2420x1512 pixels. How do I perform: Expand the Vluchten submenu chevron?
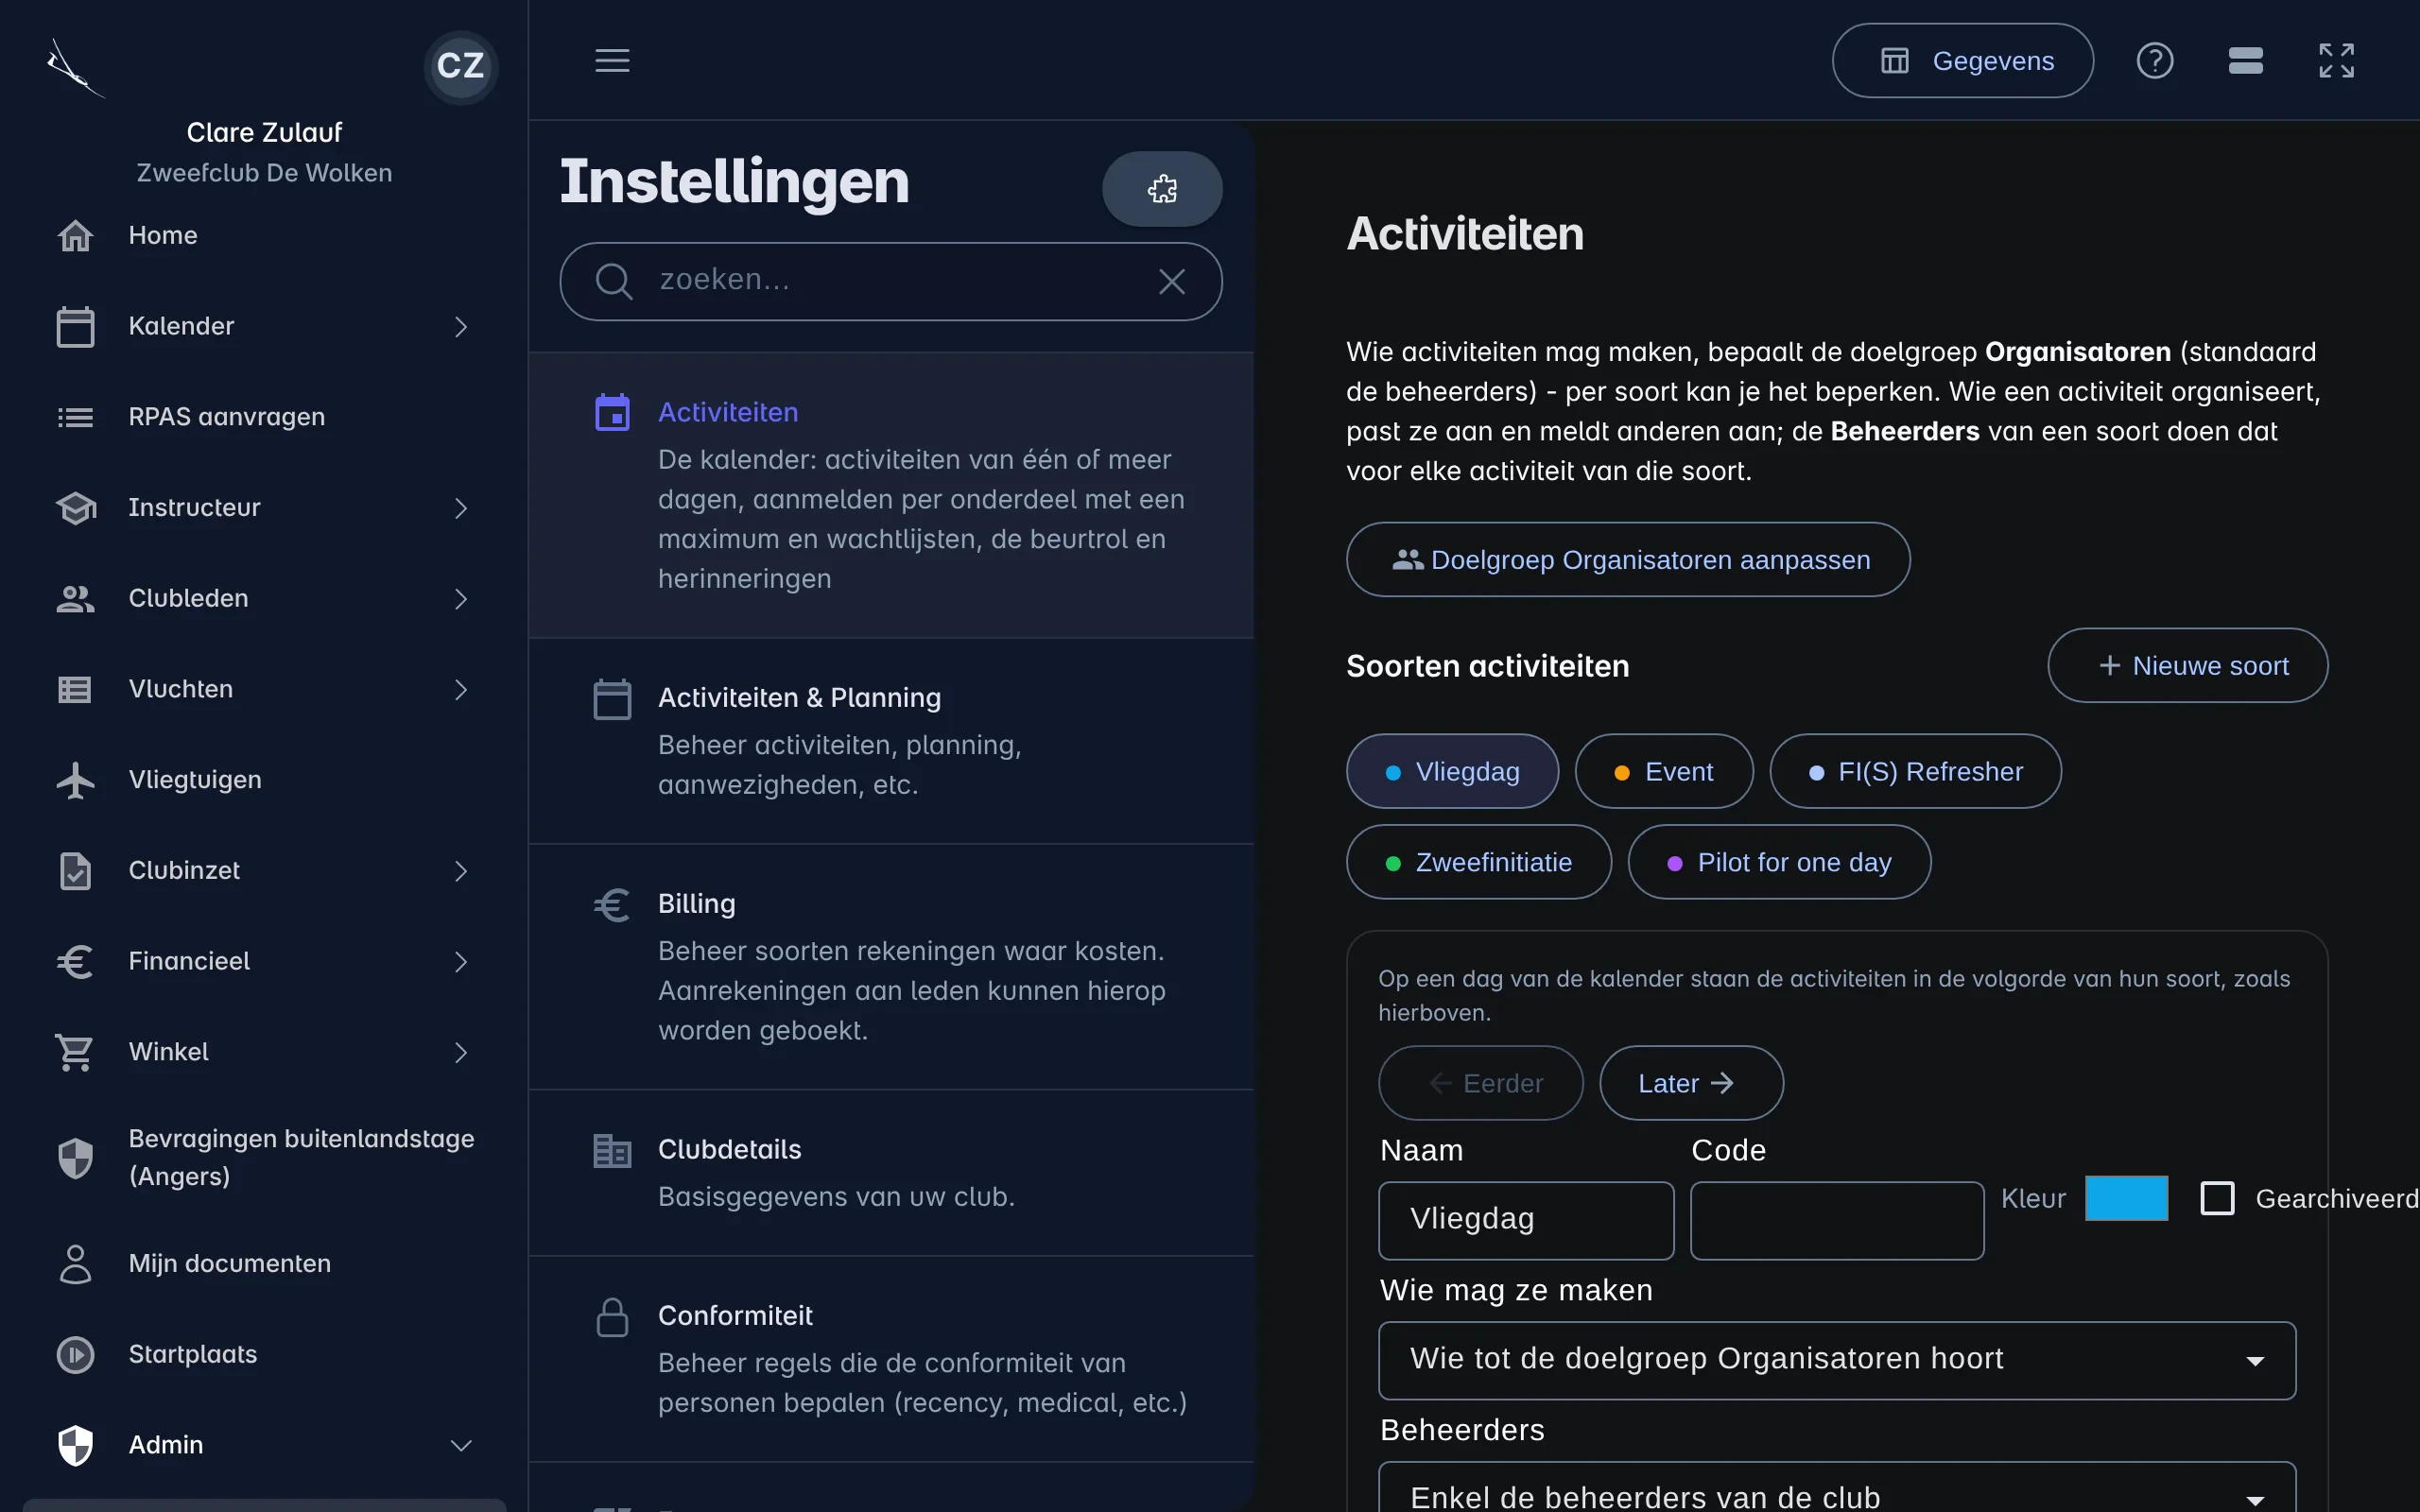click(460, 690)
